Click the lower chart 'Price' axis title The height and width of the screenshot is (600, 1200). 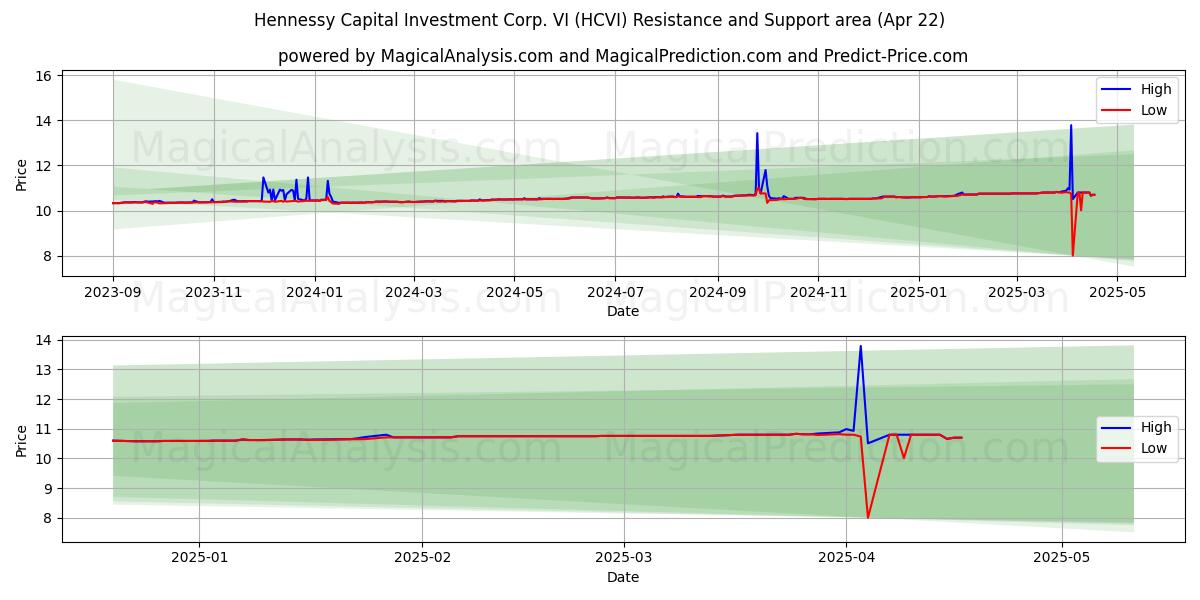[22, 440]
